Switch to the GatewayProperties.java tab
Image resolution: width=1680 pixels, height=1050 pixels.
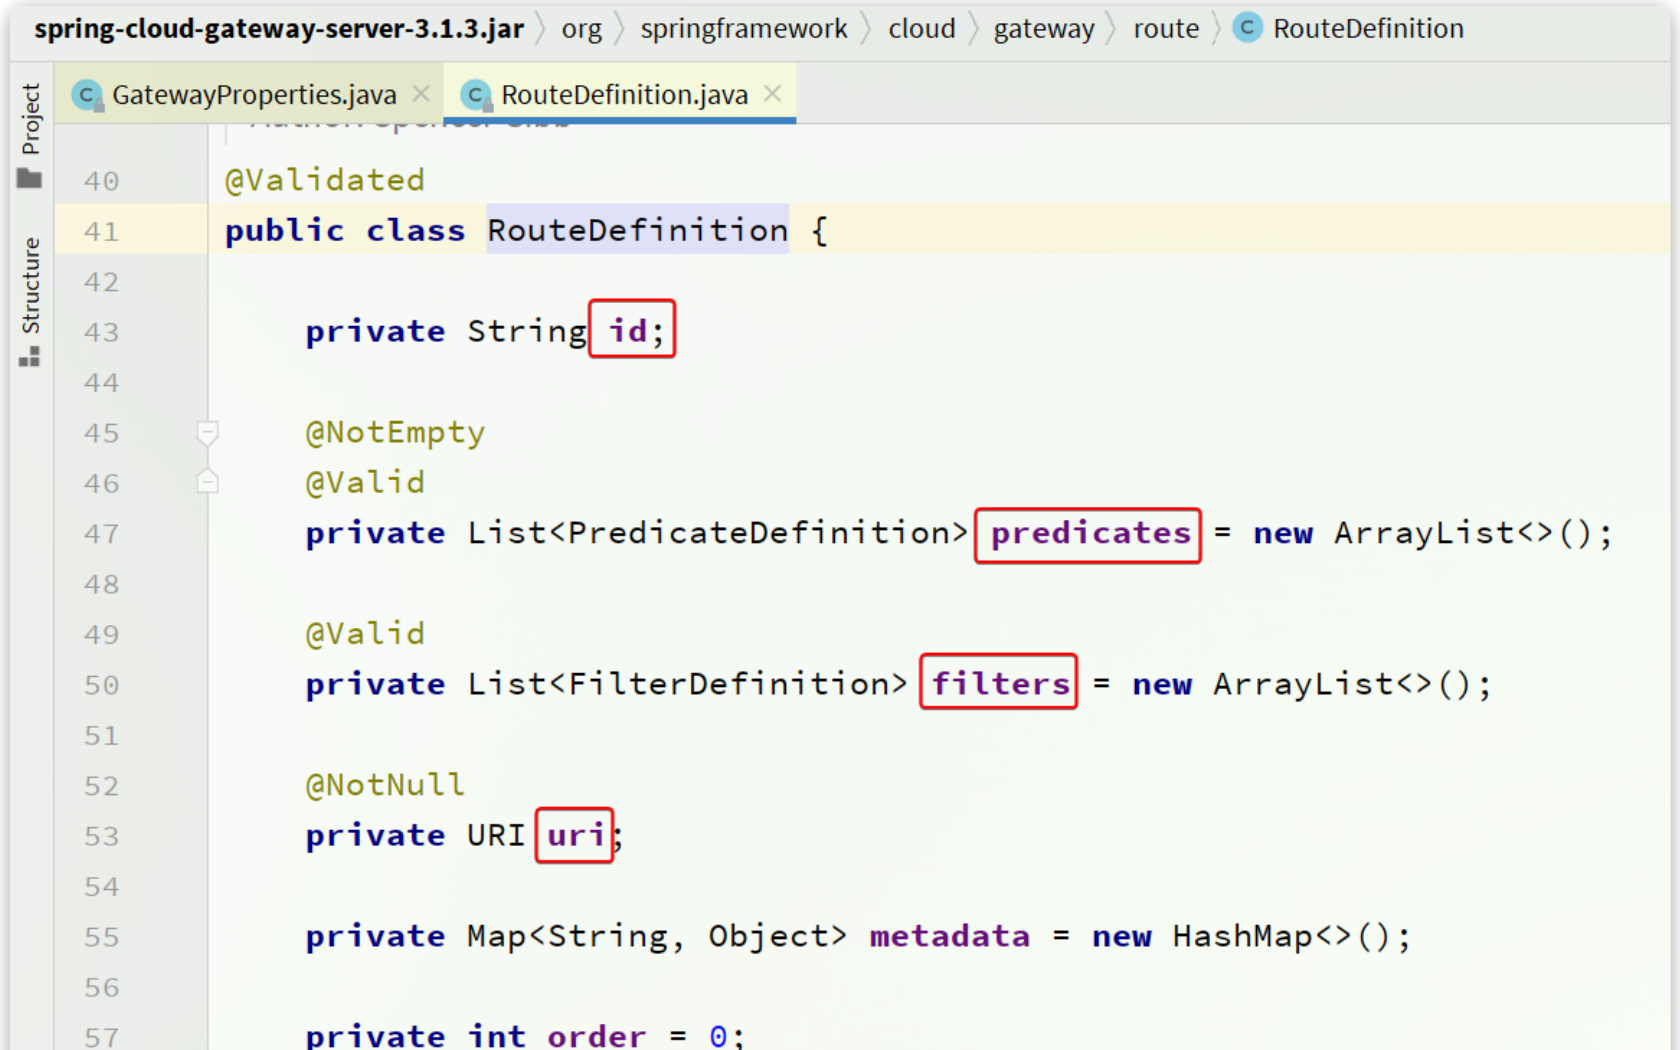(x=254, y=95)
